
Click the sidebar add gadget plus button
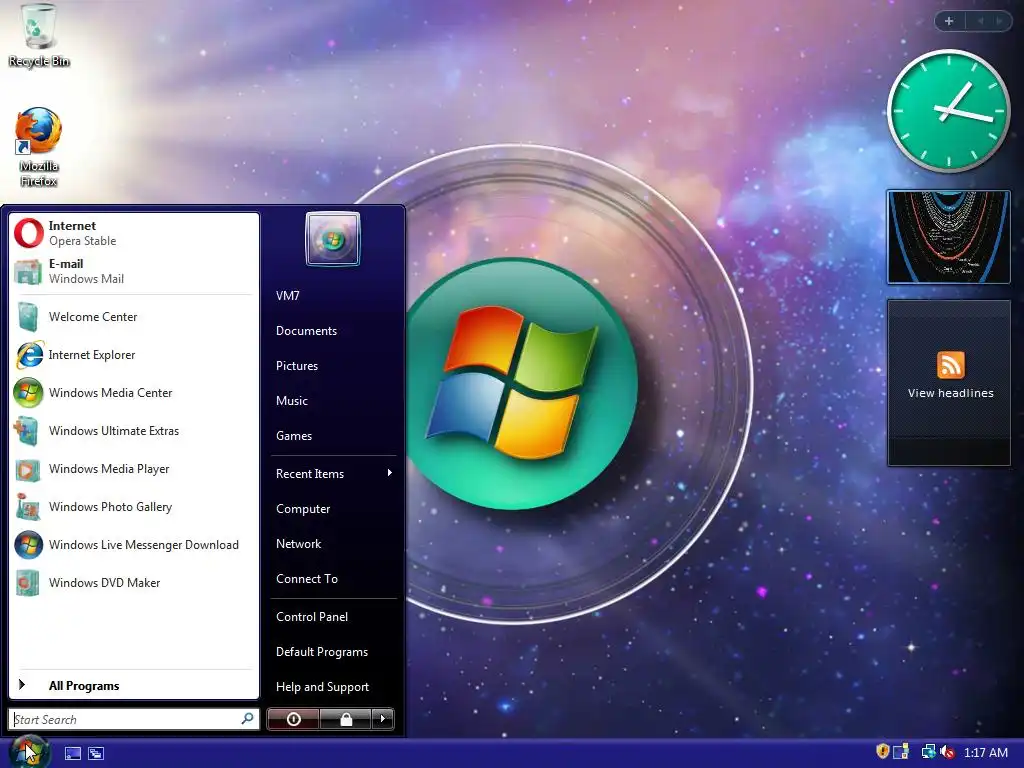click(949, 21)
